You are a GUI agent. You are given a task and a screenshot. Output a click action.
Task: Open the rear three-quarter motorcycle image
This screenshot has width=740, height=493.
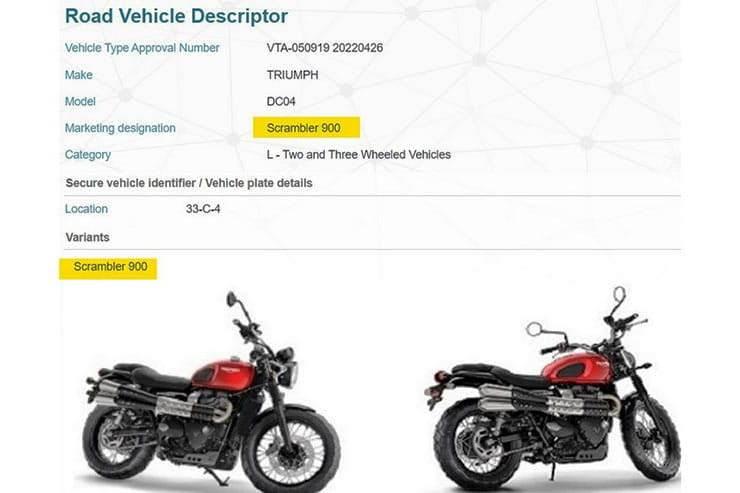(x=552, y=389)
